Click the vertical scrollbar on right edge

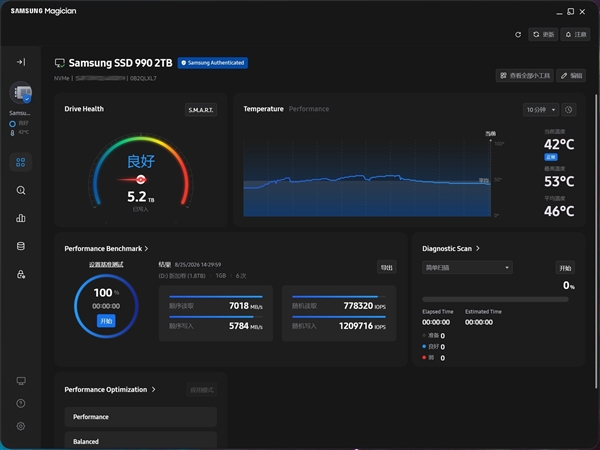coord(595,241)
